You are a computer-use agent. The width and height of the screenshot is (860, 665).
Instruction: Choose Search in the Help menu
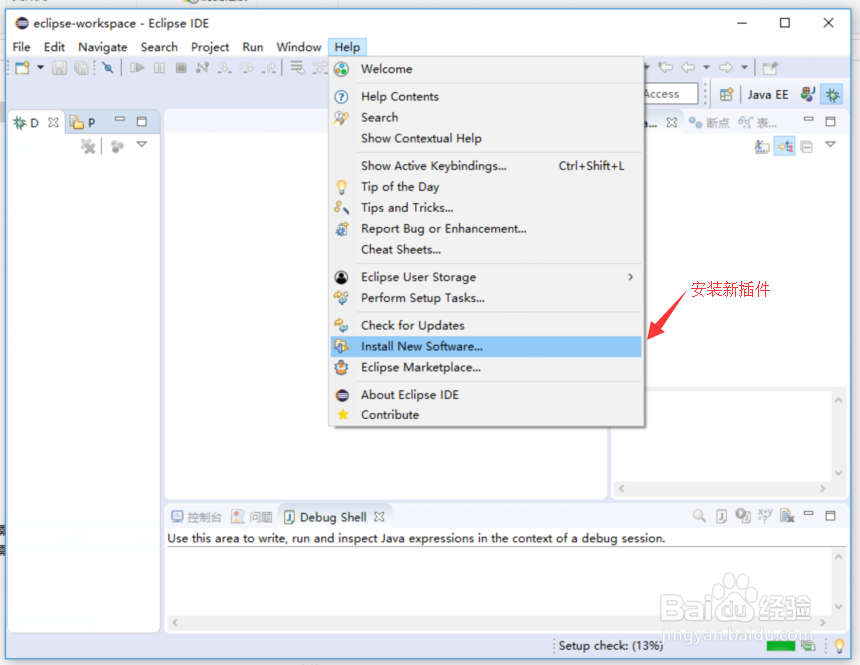(x=486, y=117)
